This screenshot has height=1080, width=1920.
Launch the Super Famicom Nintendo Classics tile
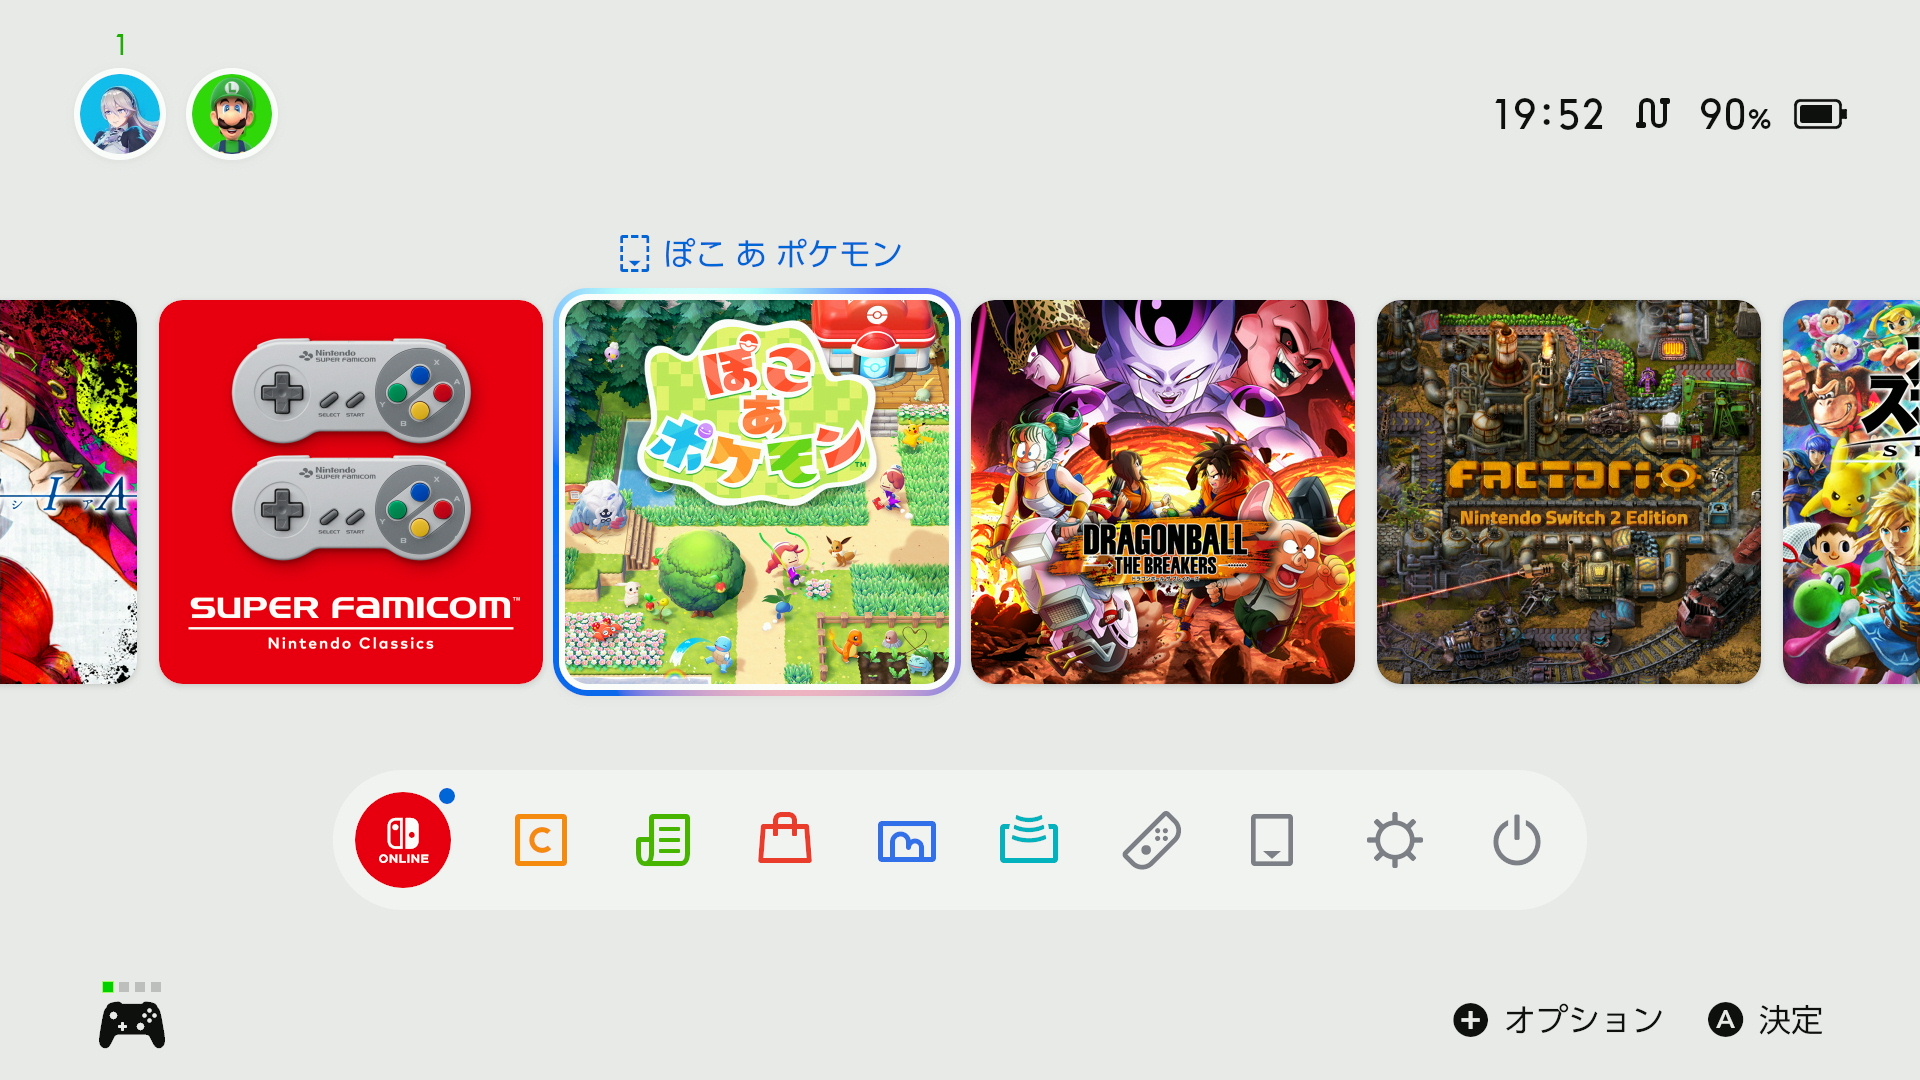click(351, 492)
